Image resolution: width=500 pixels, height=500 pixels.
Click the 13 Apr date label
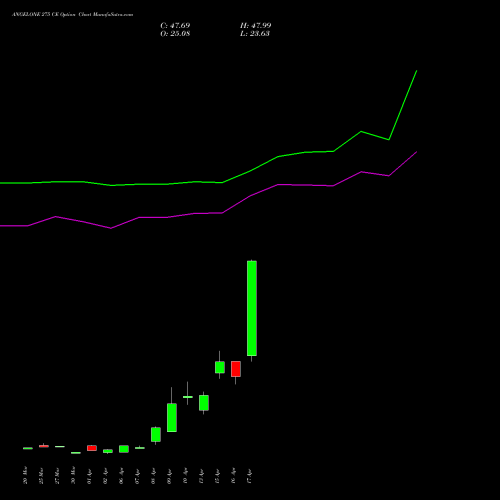[x=201, y=476]
